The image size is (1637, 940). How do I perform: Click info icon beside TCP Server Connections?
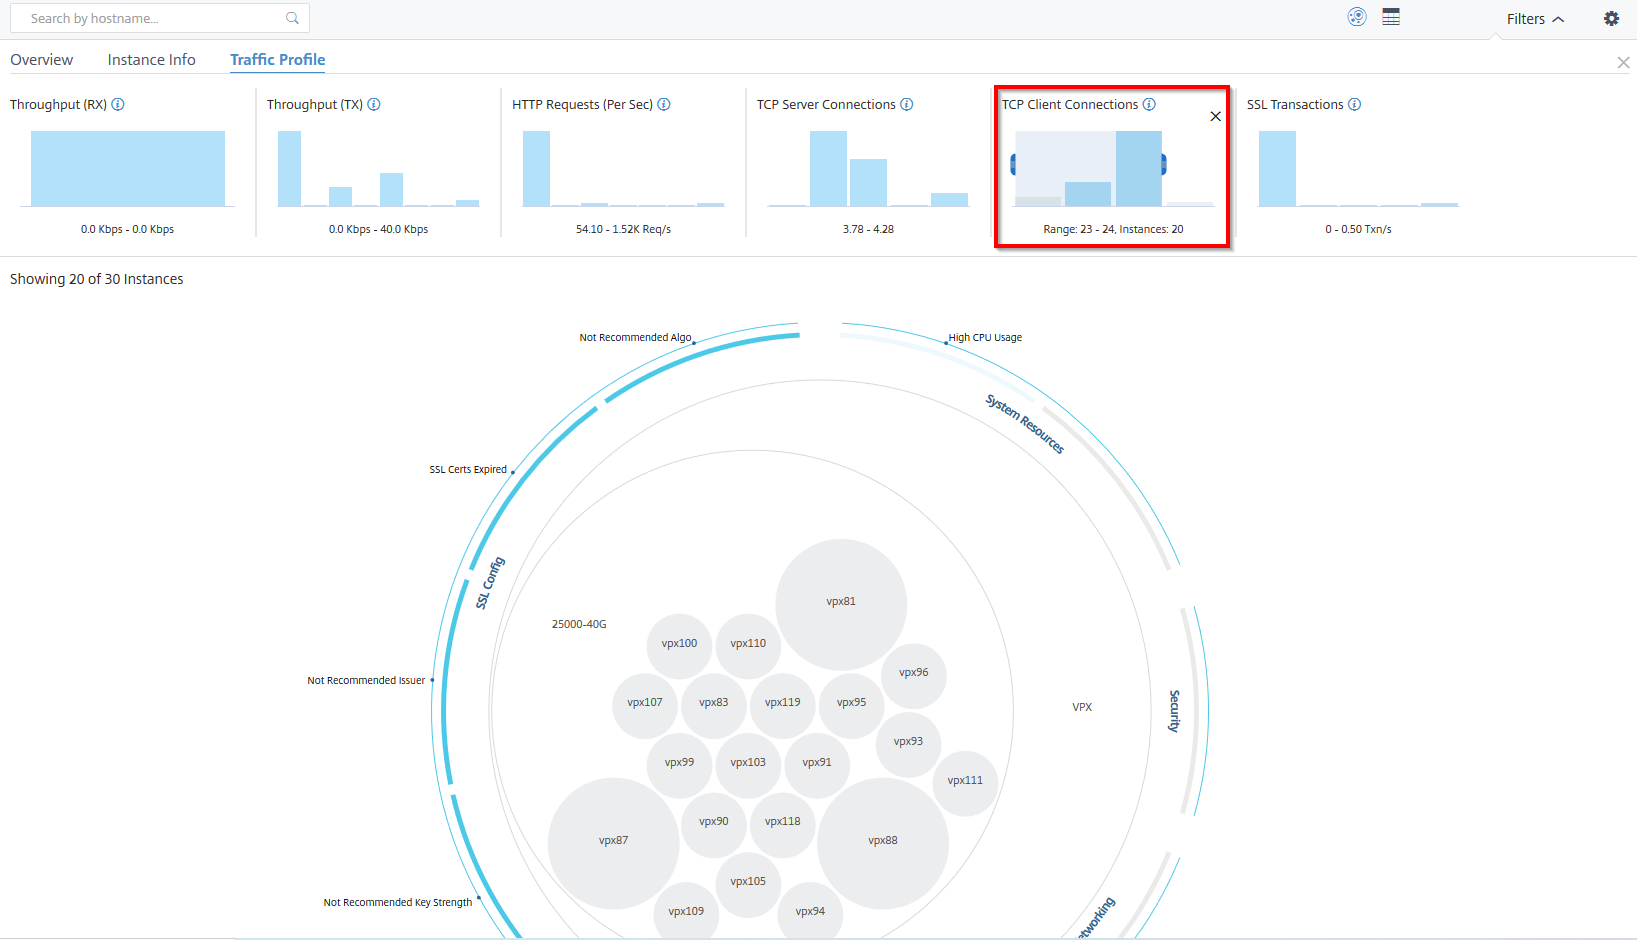click(x=907, y=104)
